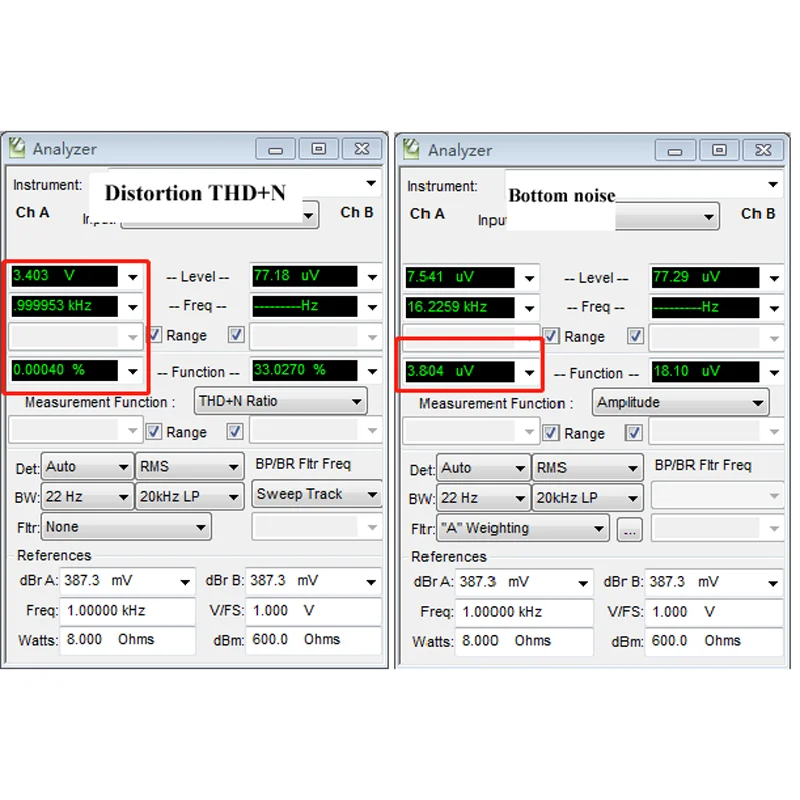Toggle left window Ch A upper Range checkbox
800x800 pixels.
tap(154, 335)
